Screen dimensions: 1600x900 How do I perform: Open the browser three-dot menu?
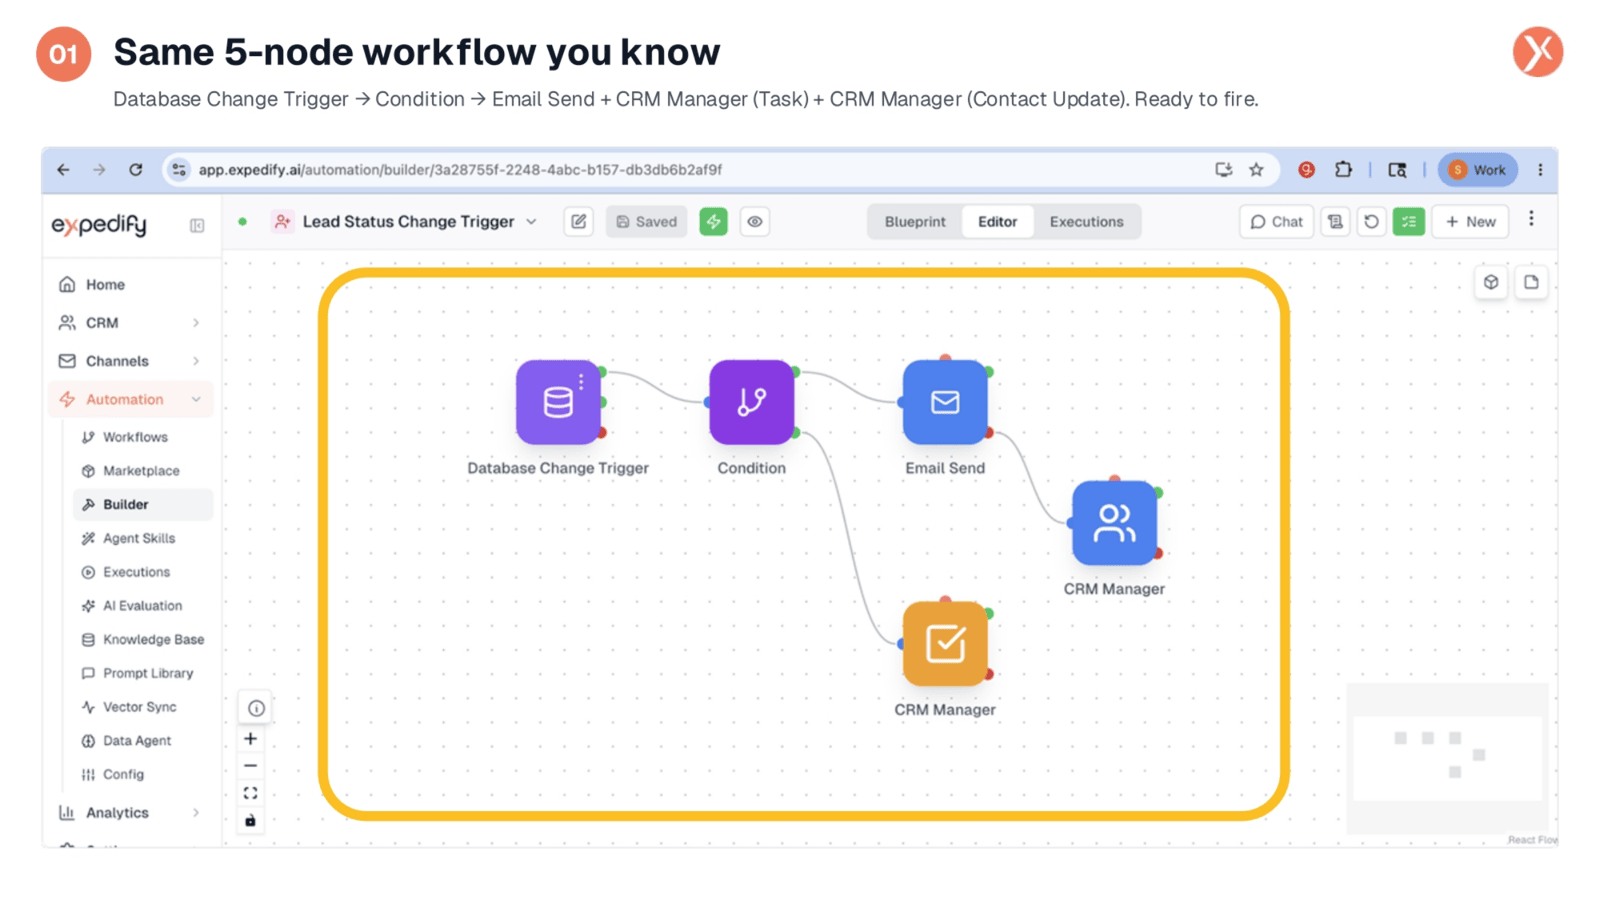1540,170
